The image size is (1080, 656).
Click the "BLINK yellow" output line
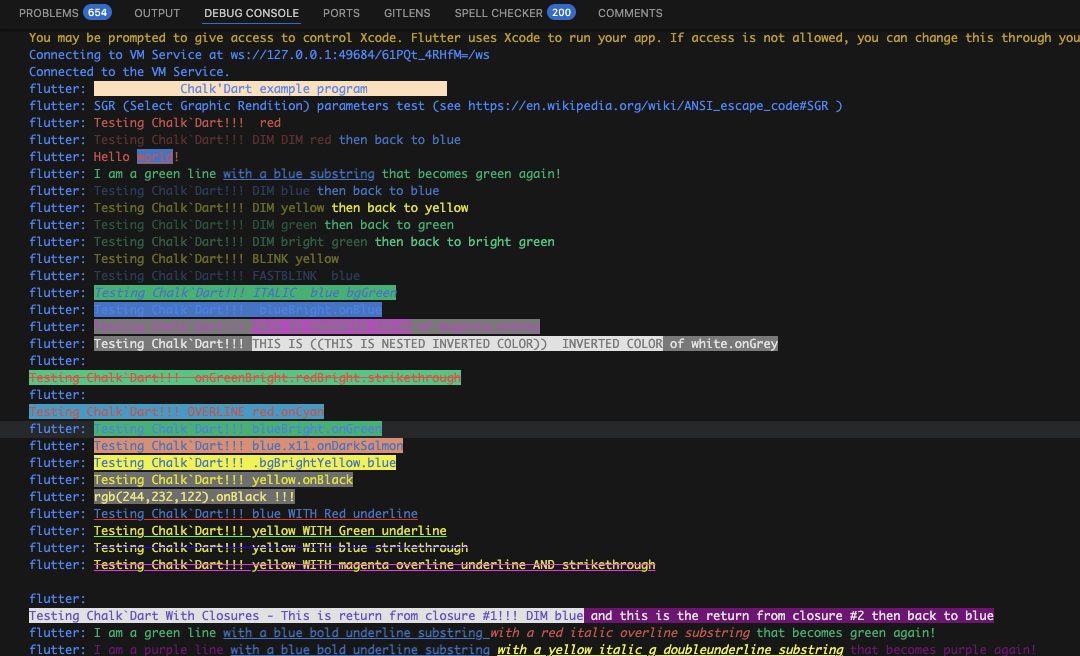coord(216,258)
